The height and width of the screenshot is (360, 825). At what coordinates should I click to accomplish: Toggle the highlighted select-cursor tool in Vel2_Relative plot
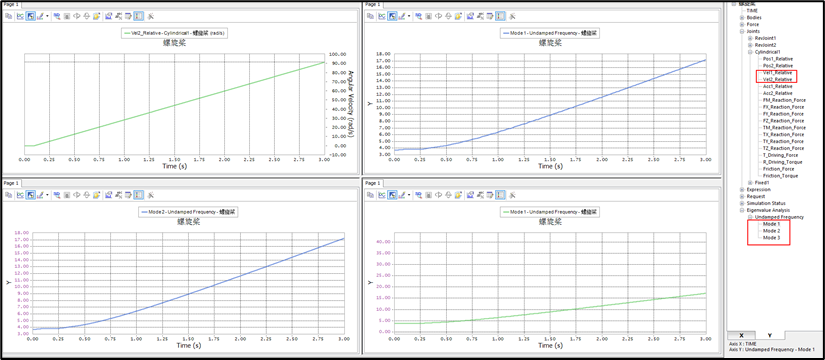(x=31, y=16)
